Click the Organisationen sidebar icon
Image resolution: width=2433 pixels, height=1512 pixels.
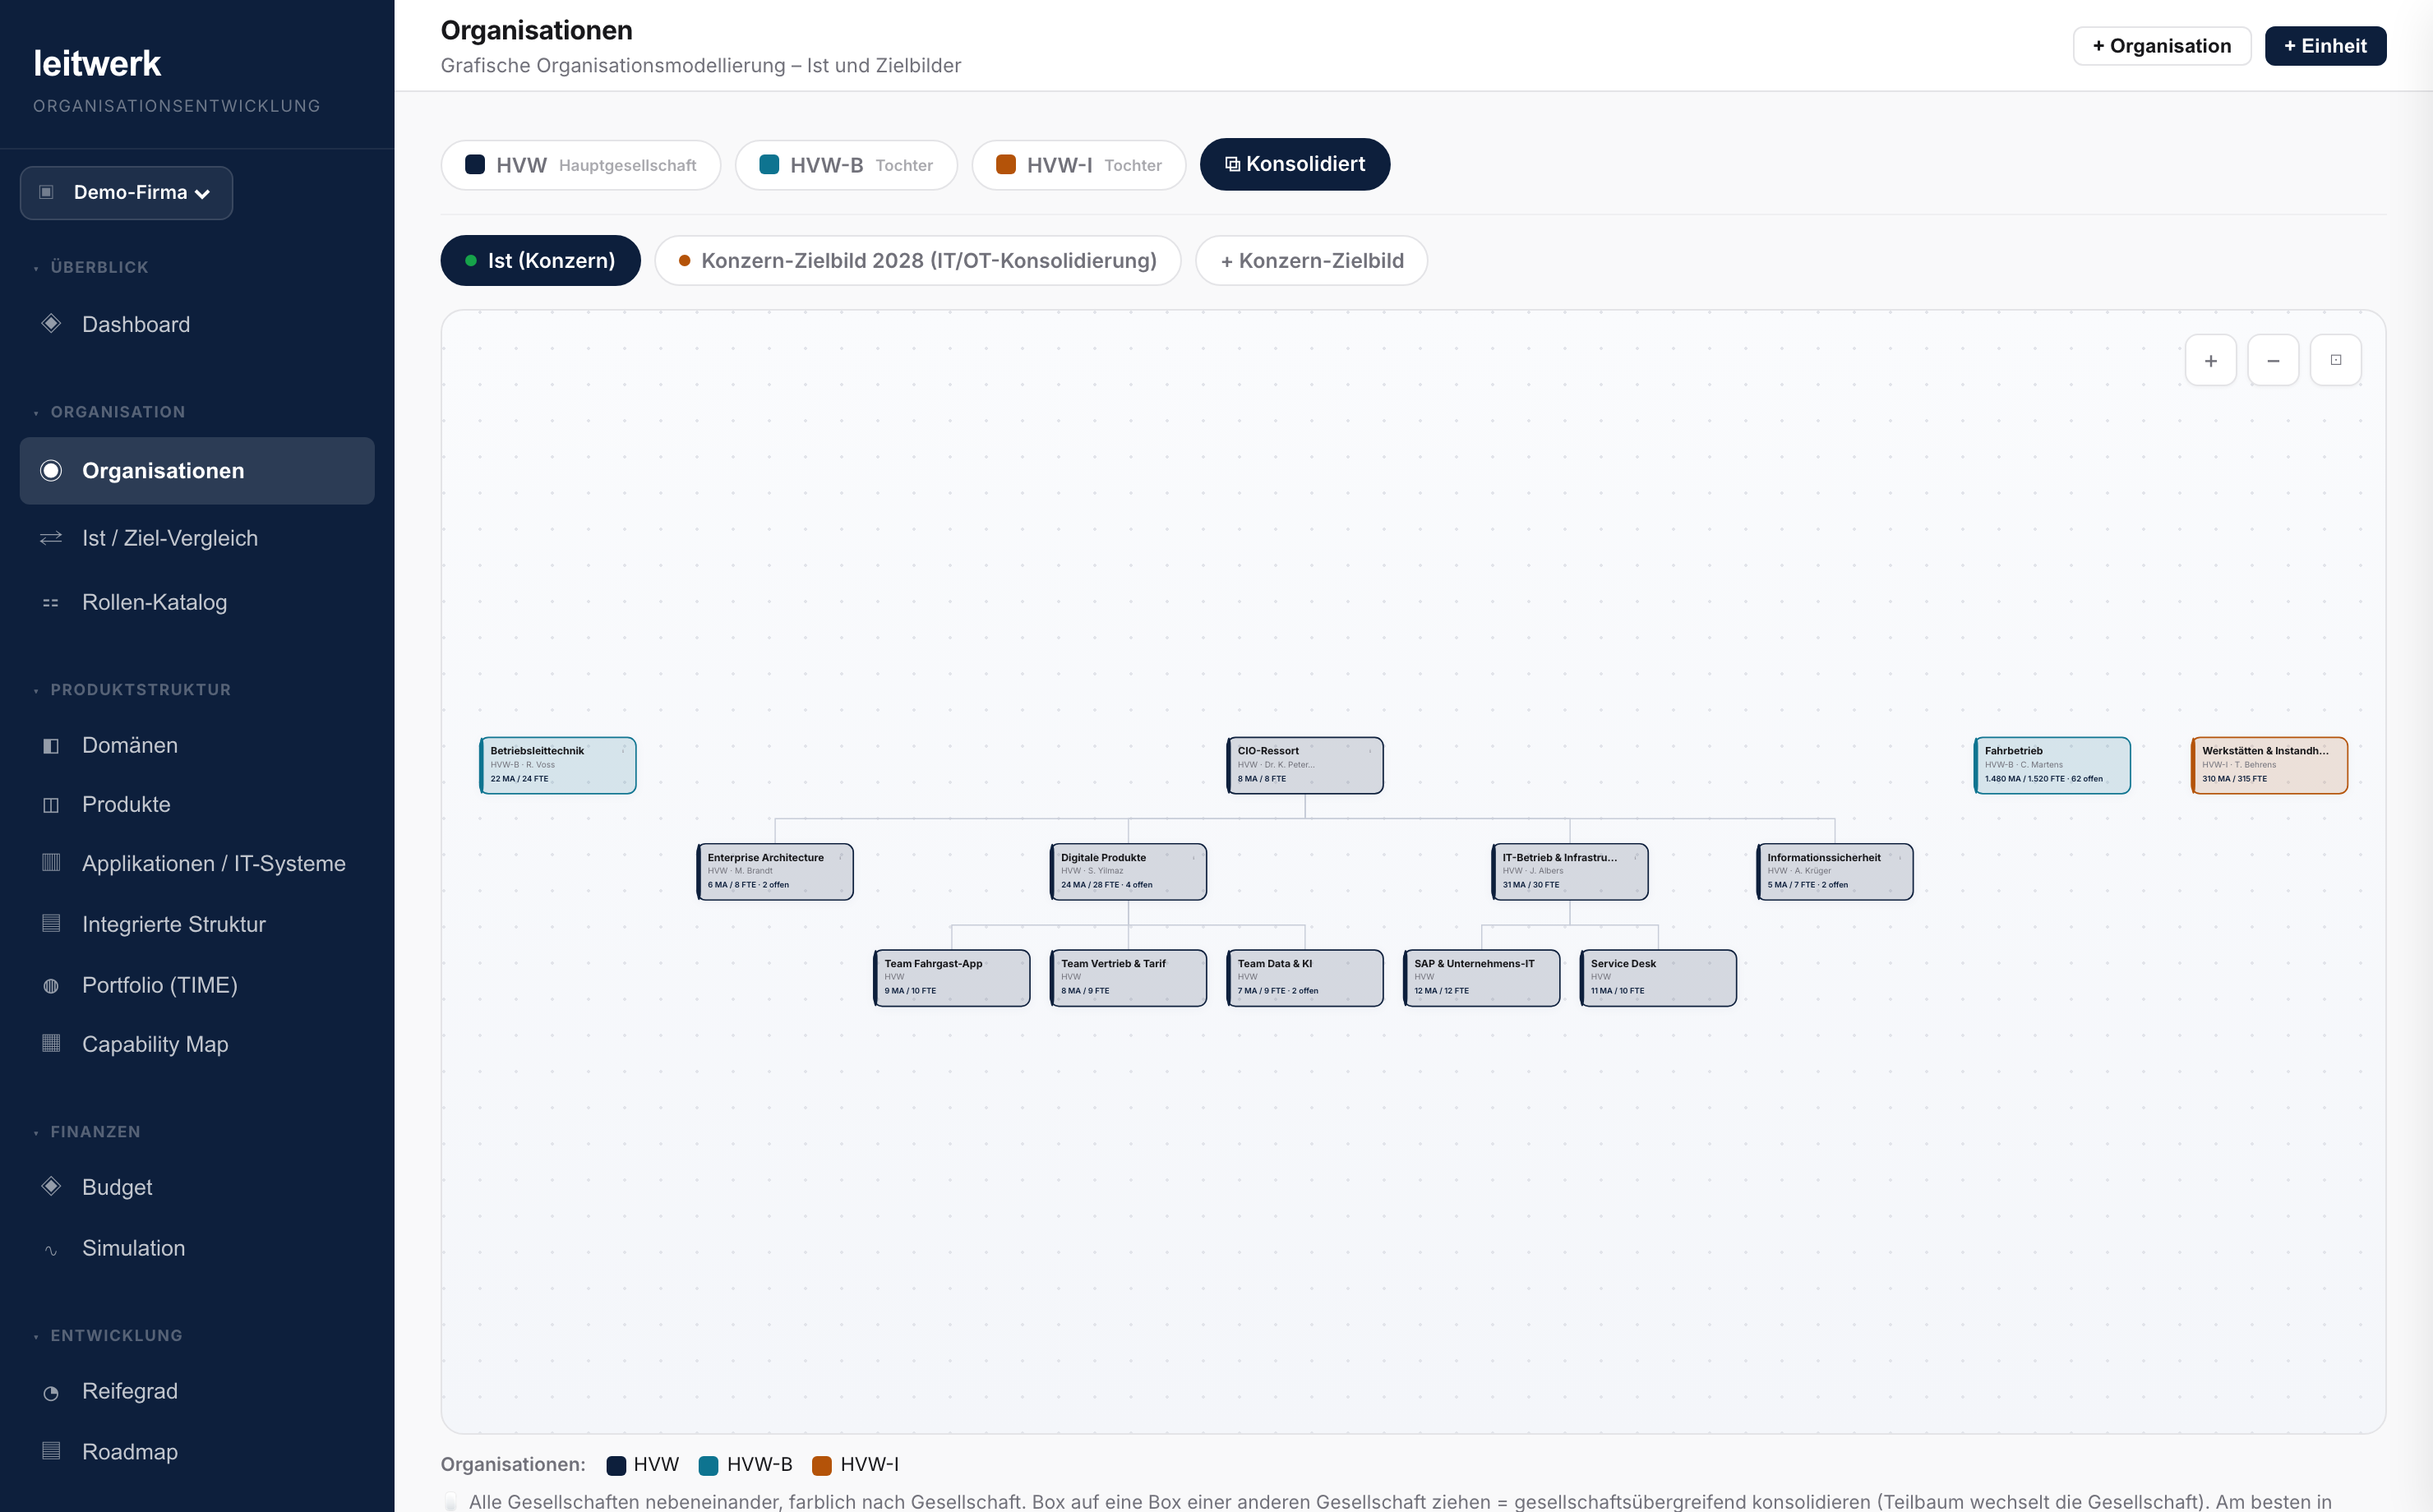click(51, 471)
